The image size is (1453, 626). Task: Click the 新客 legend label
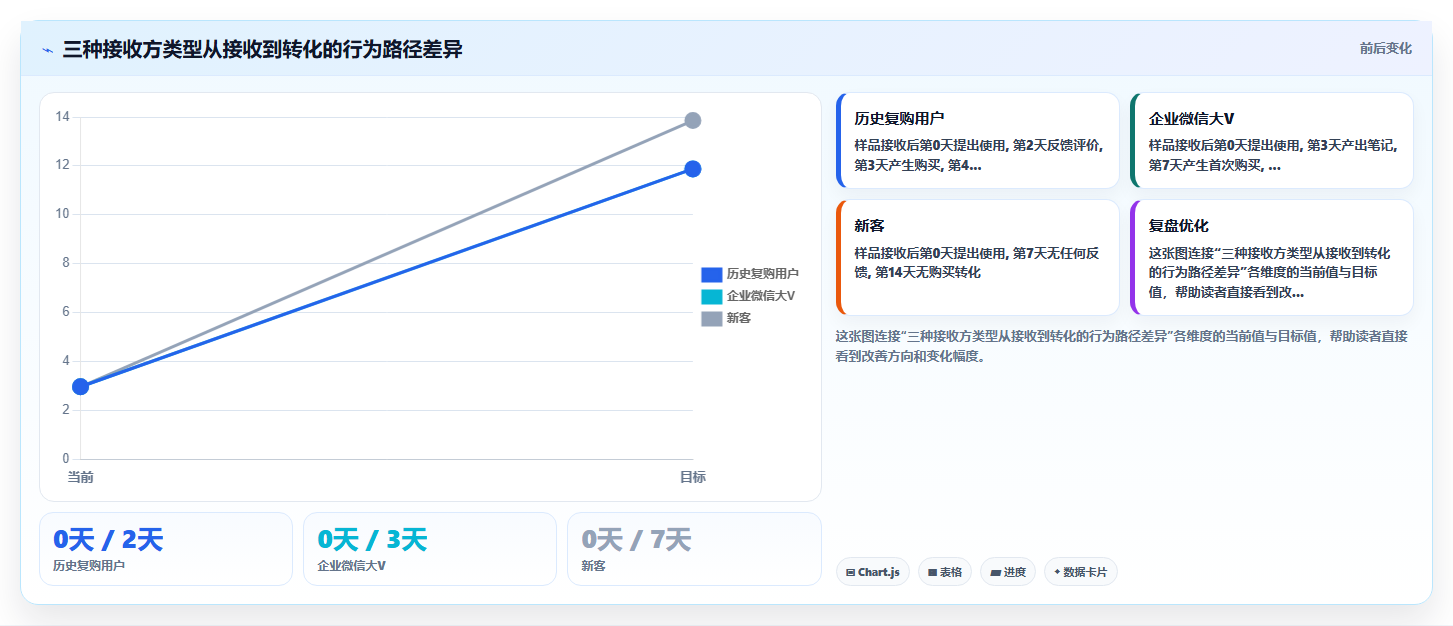pos(739,318)
